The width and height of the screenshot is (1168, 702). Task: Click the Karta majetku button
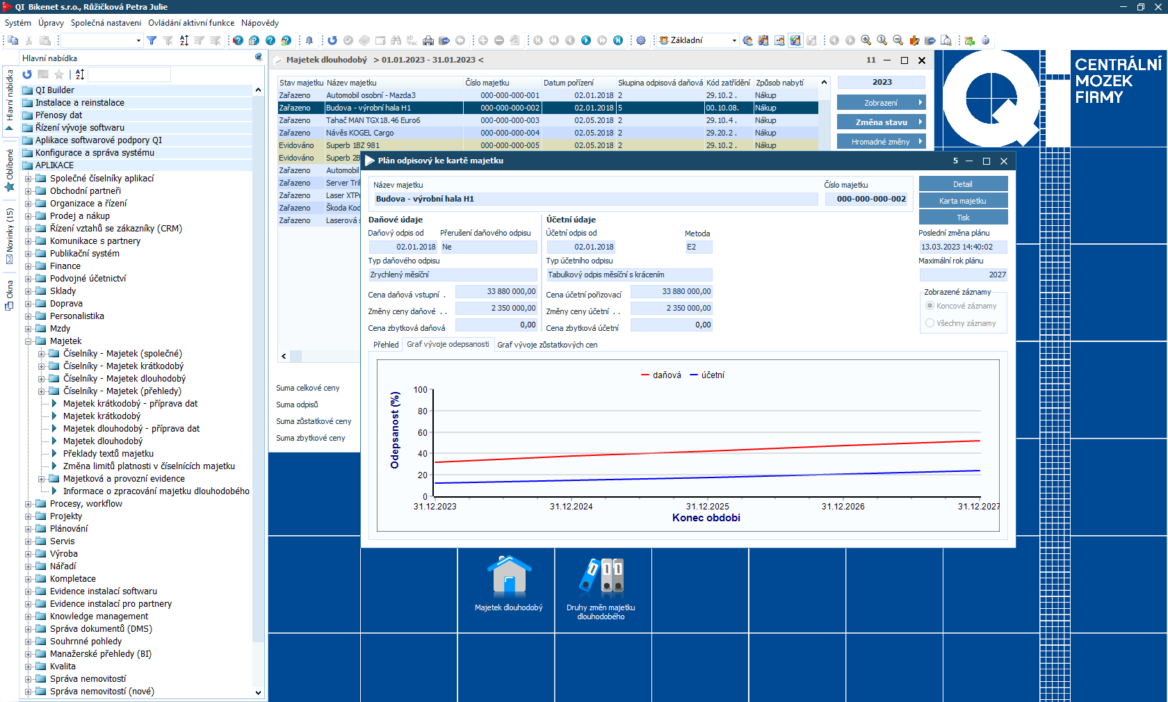[x=963, y=201]
